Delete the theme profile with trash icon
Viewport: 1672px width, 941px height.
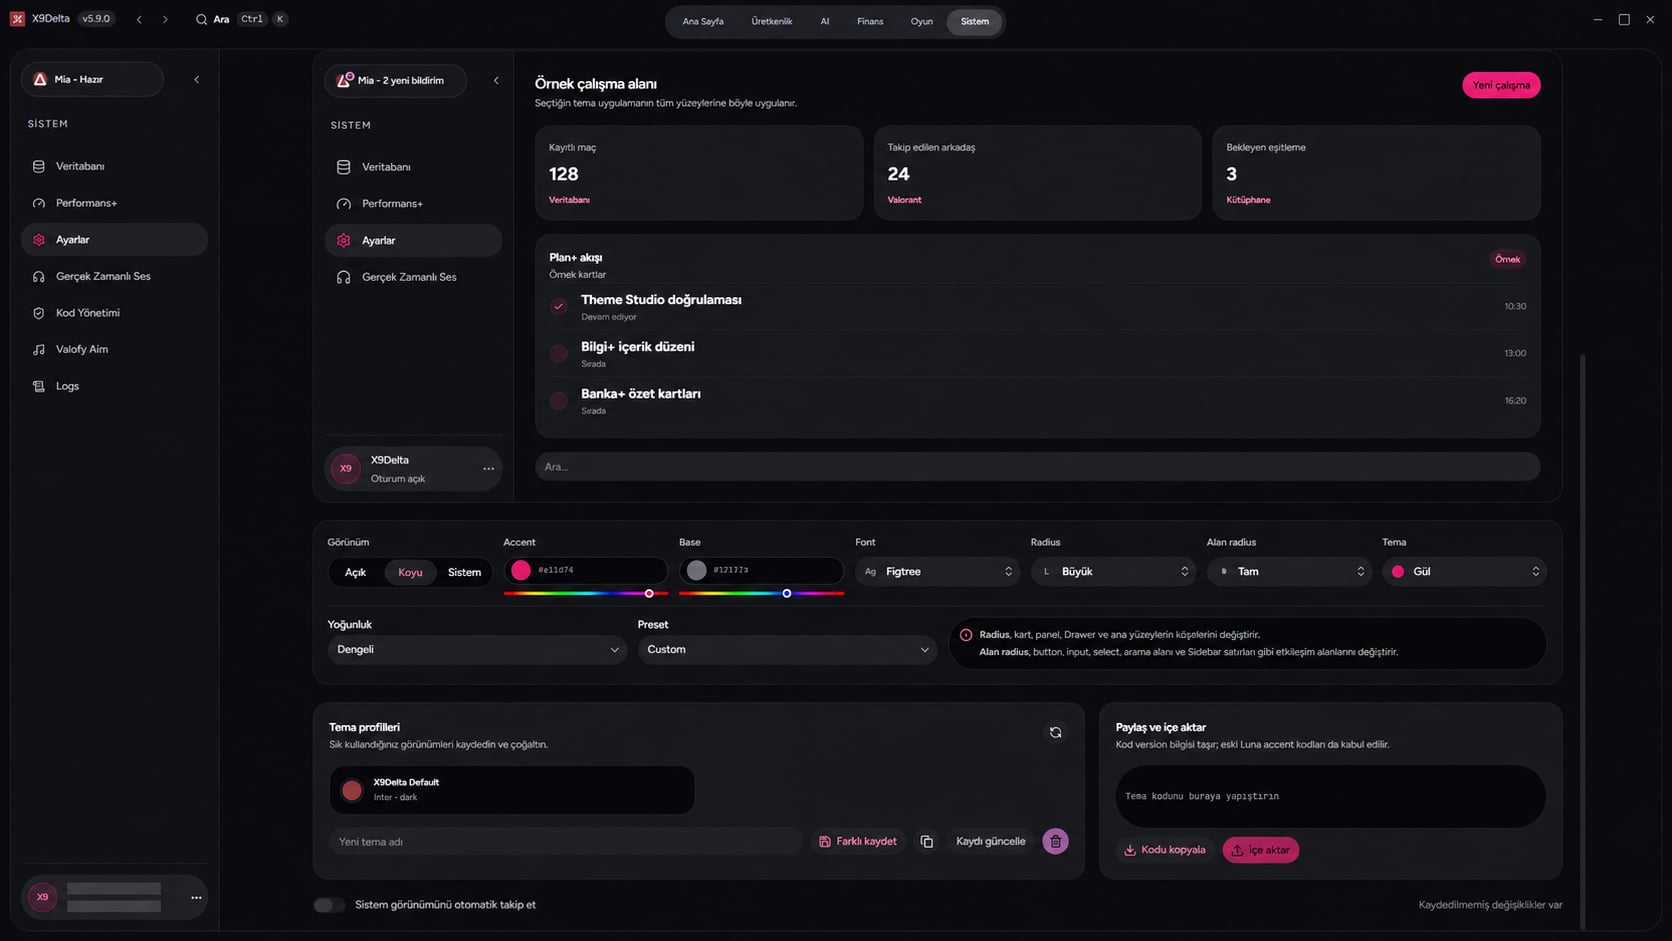[x=1055, y=842]
